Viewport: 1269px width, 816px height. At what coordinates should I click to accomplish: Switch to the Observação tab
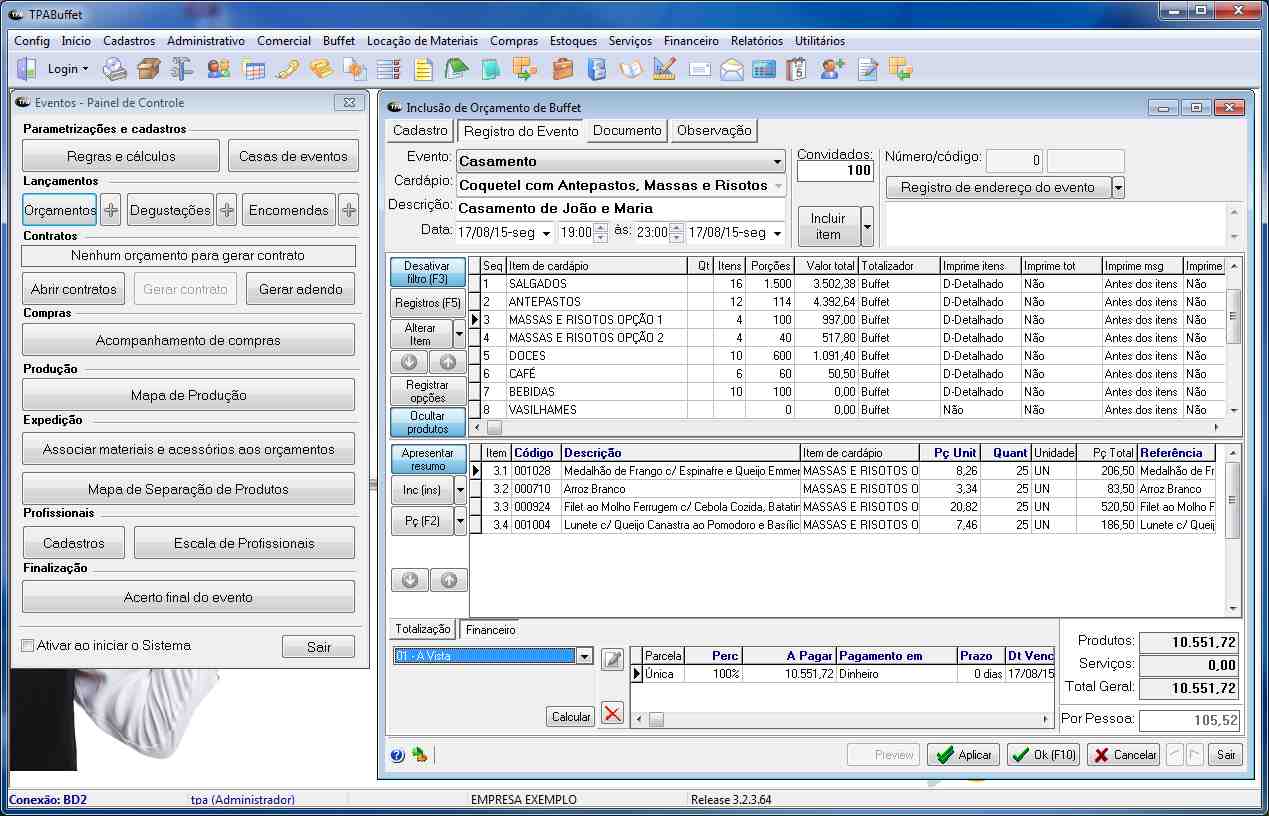pos(714,131)
